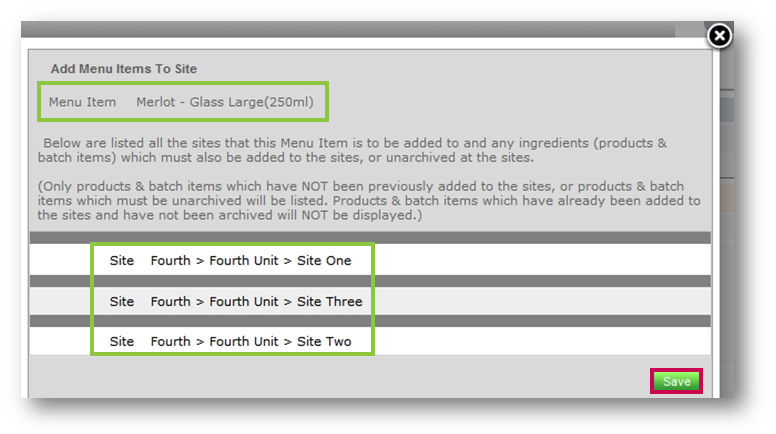
Task: Click the Site label beside Site Three path
Action: coord(122,301)
